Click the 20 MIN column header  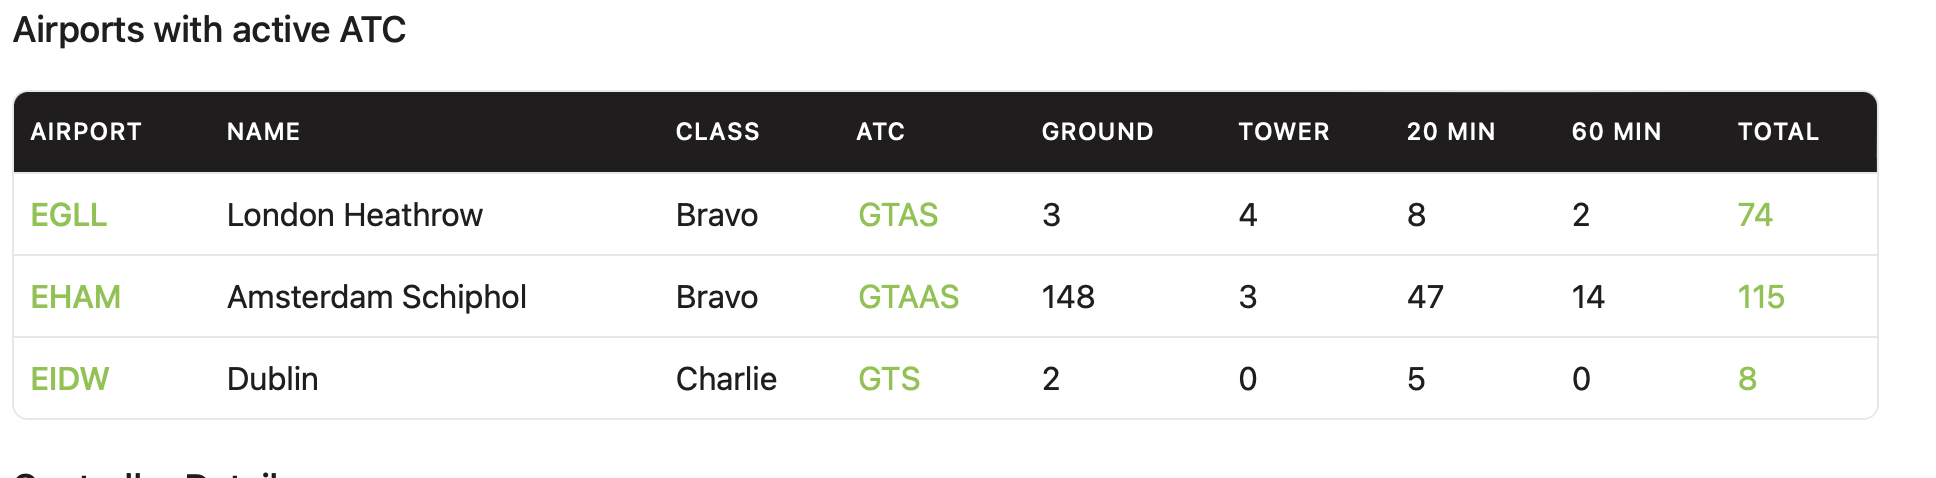coord(1450,132)
